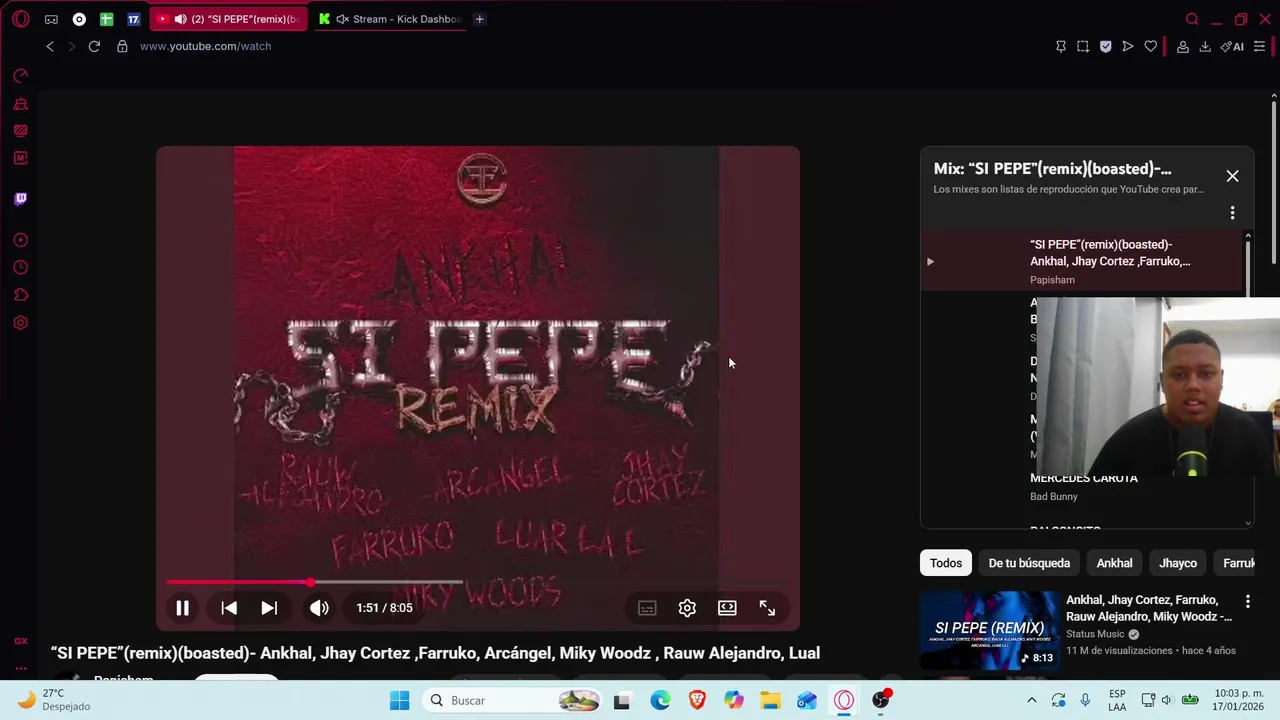
Task: Toggle video subtitles/captions button
Action: pyautogui.click(x=647, y=608)
